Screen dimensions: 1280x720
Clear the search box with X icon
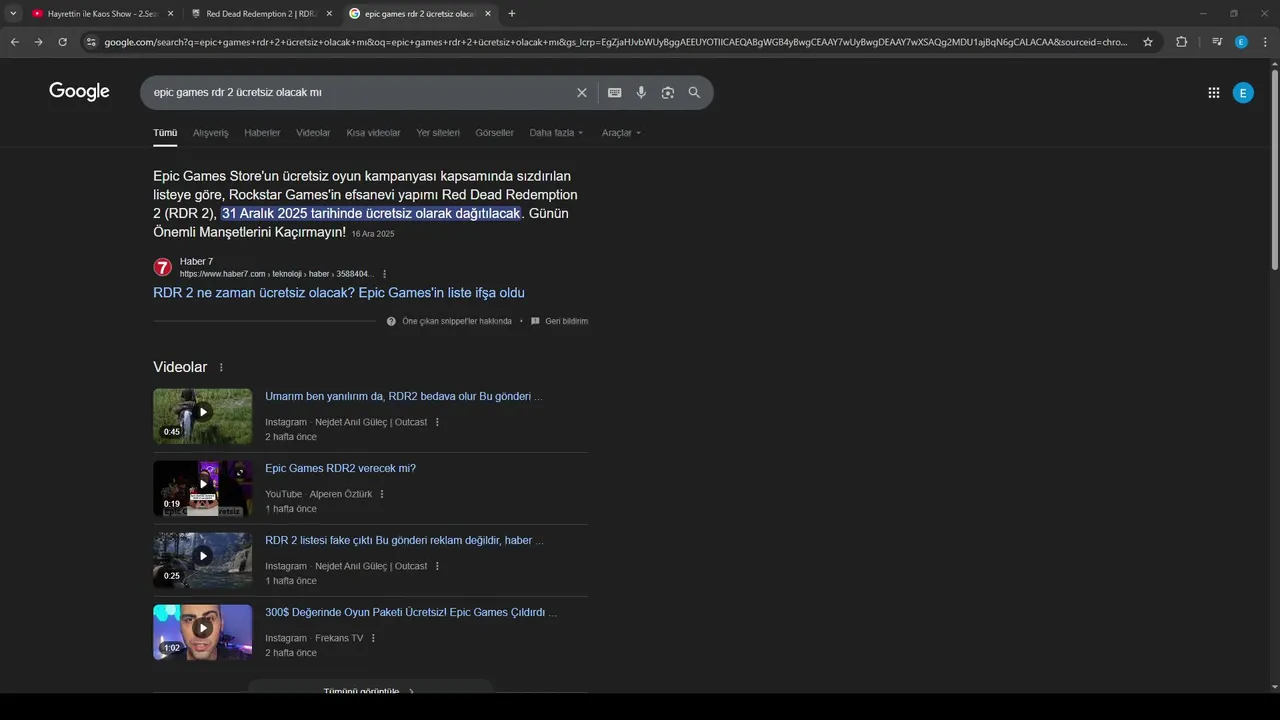tap(582, 92)
